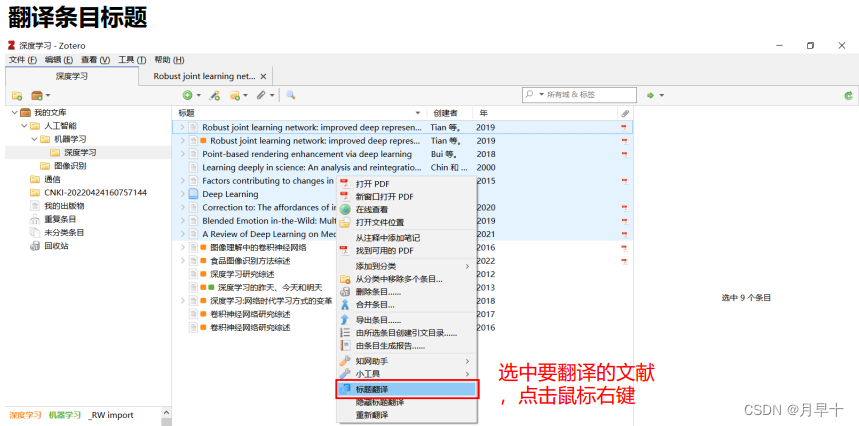Choose 新窗口打开 PDF
The height and width of the screenshot is (426, 859).
(x=406, y=197)
